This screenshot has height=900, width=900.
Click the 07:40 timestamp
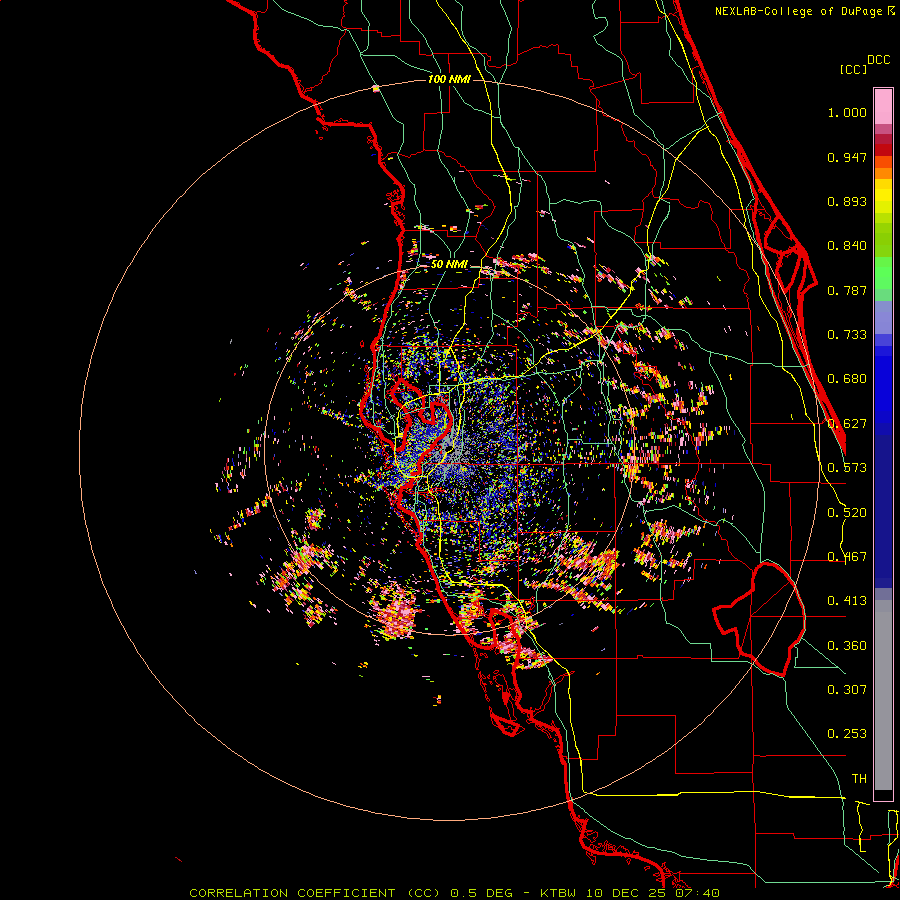coord(699,893)
